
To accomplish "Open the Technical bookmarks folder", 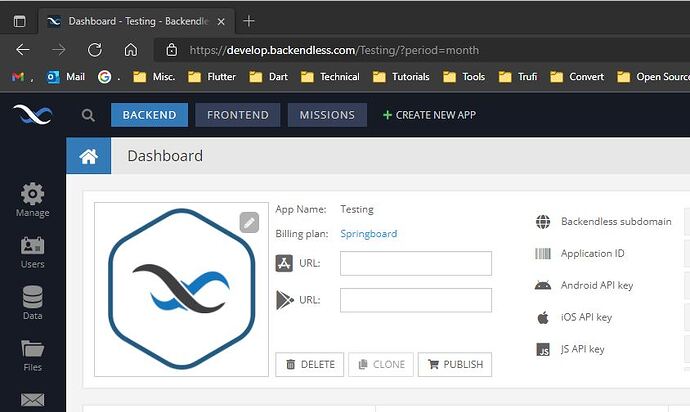I will click(x=330, y=77).
